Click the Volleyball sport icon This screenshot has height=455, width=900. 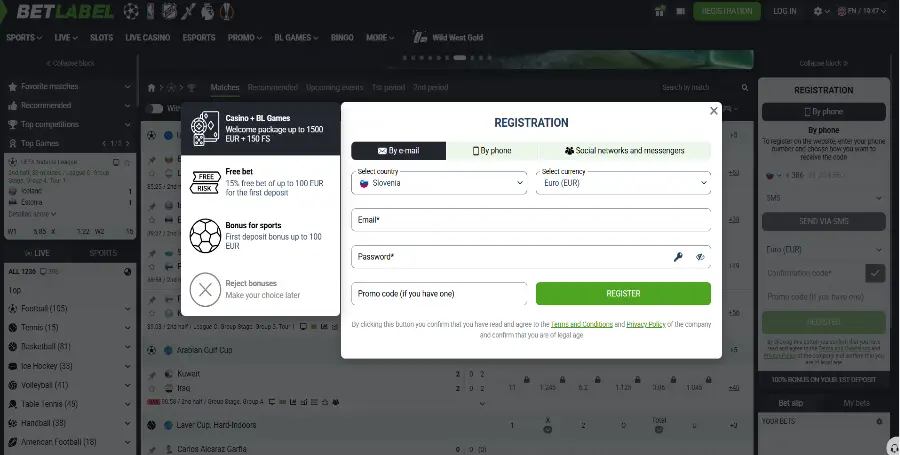tap(13, 385)
